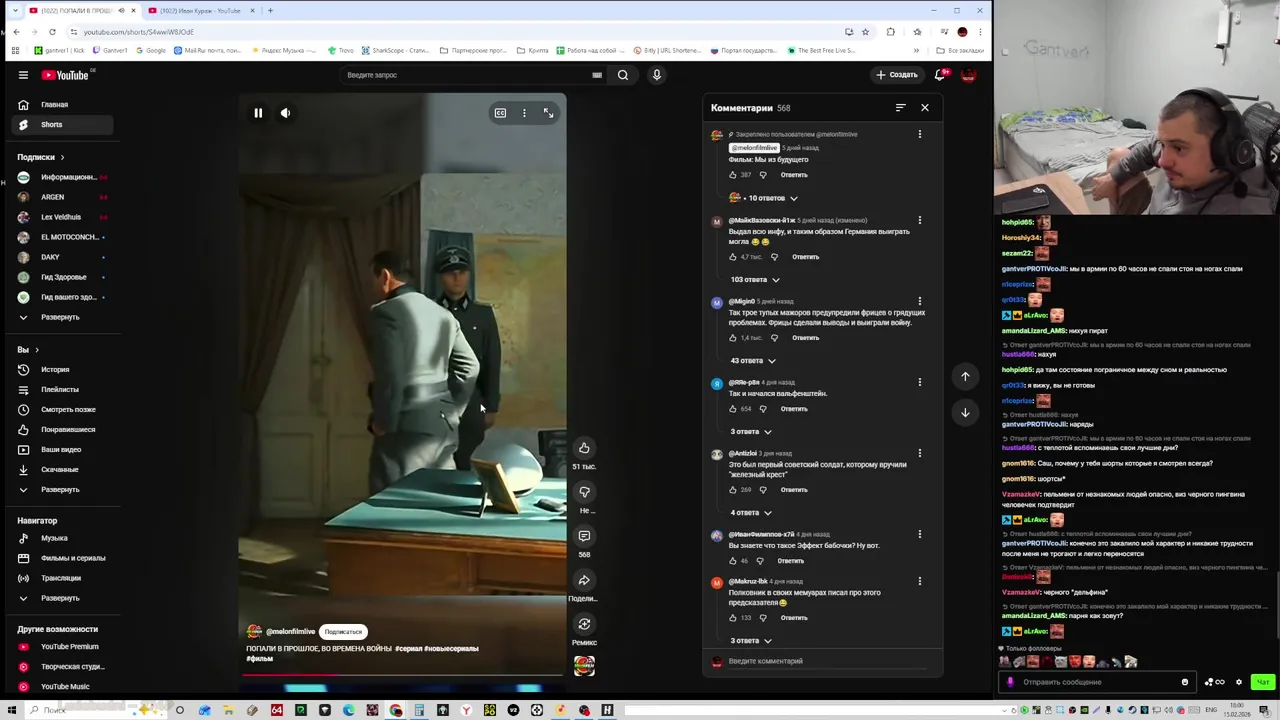Pause the Shorts video

[258, 113]
